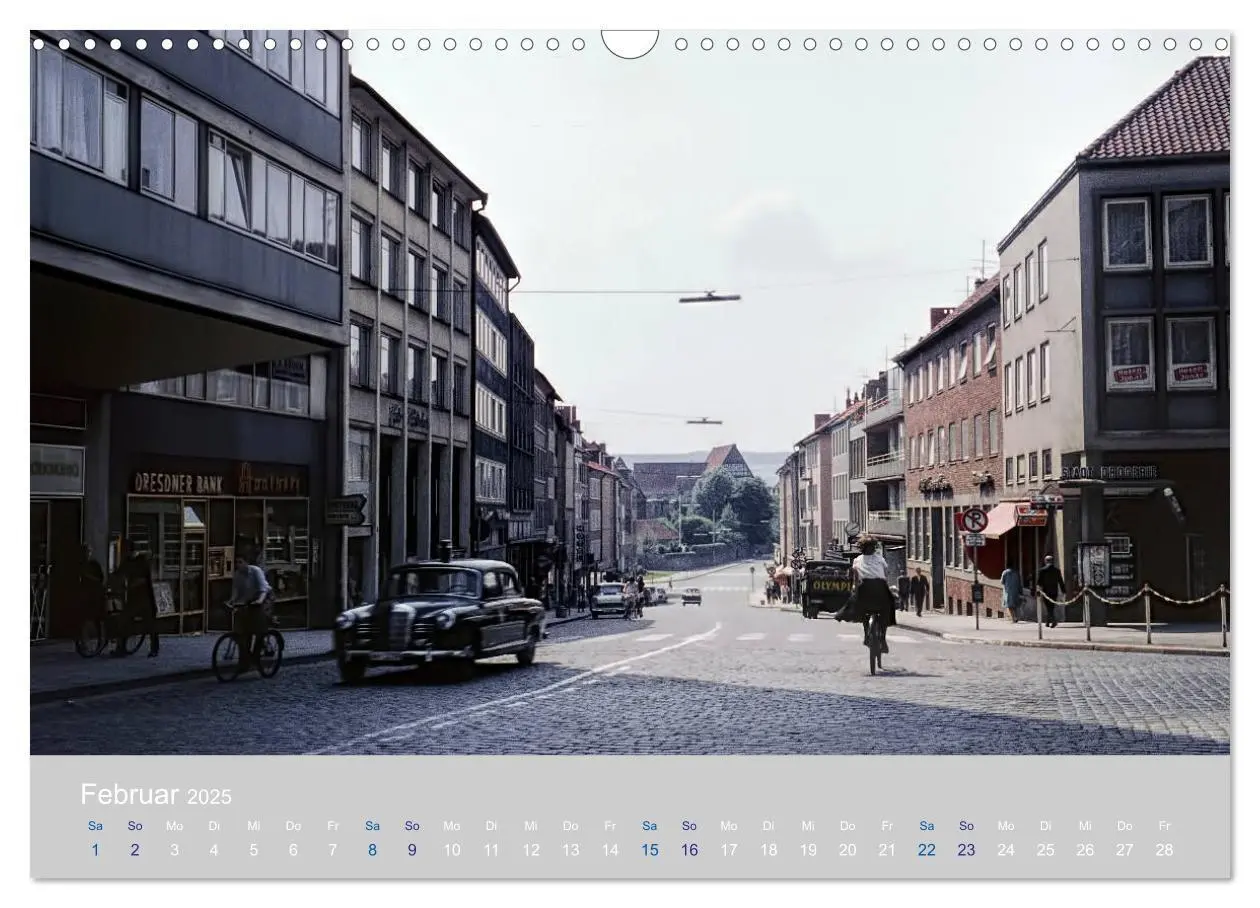Viewport: 1260px width, 908px height.
Task: Select day 12 in calendar row
Action: coord(531,850)
